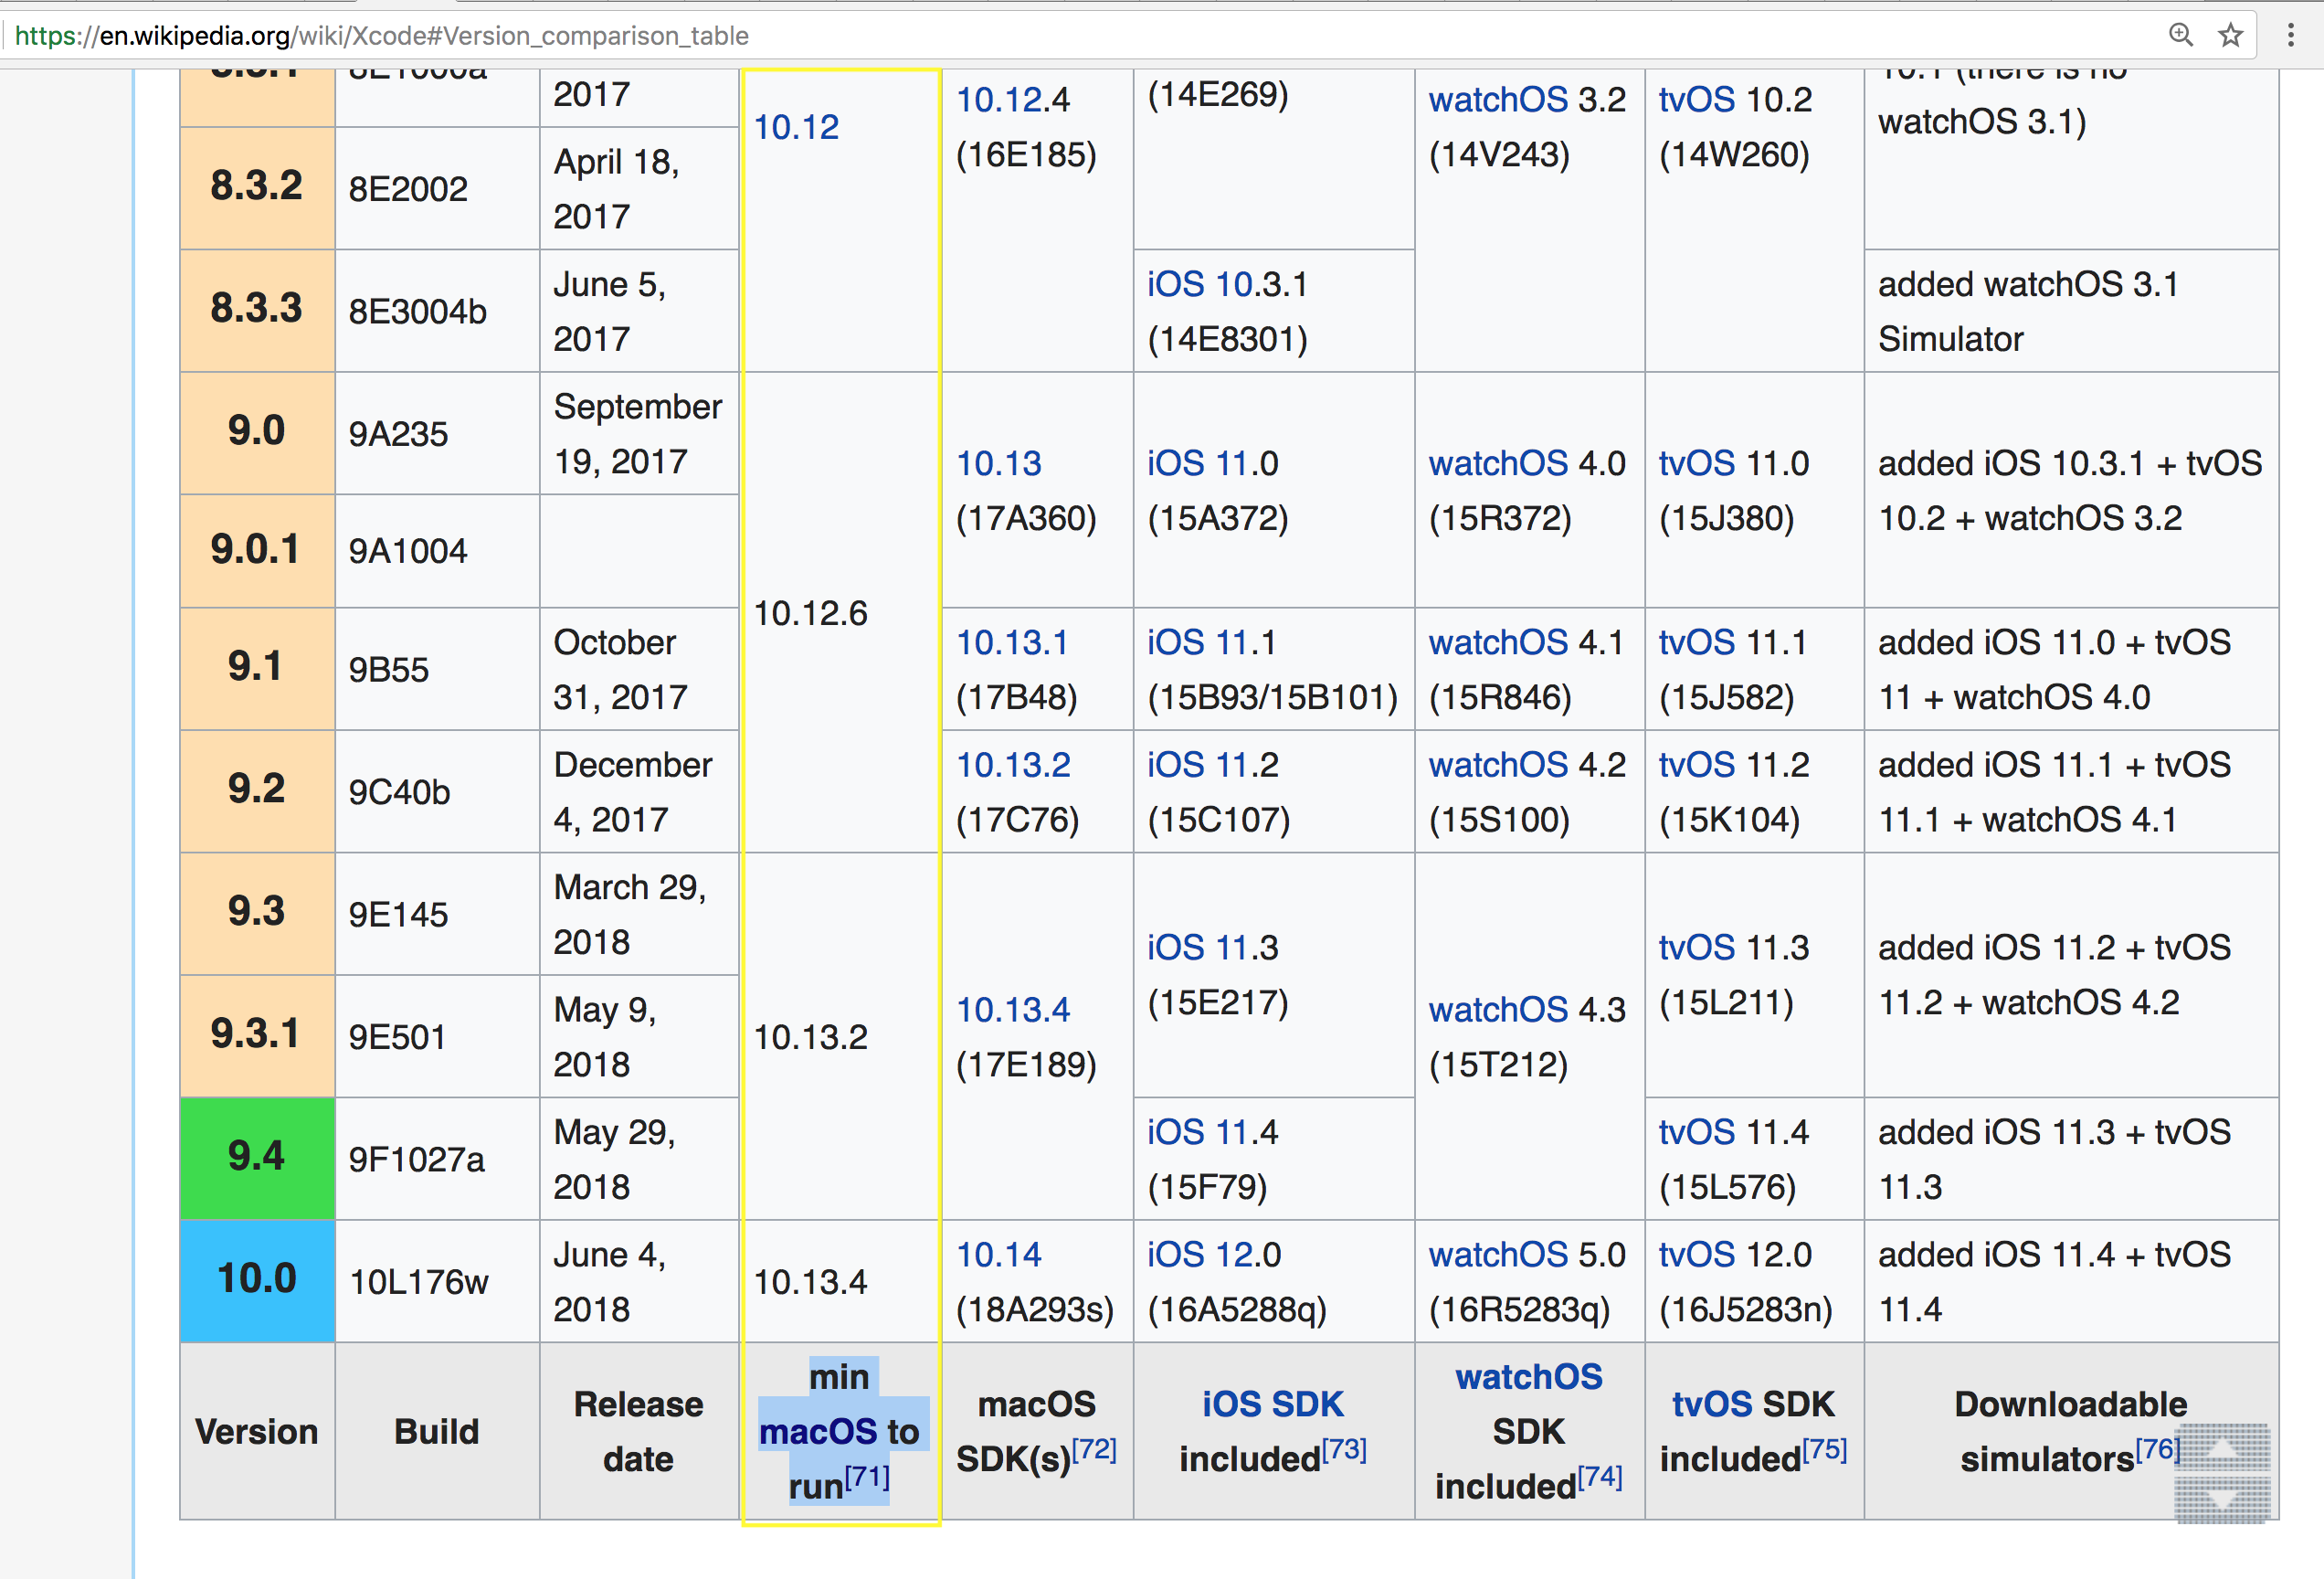
Task: Click the scroll-down arrow overlay button
Action: [2221, 1500]
